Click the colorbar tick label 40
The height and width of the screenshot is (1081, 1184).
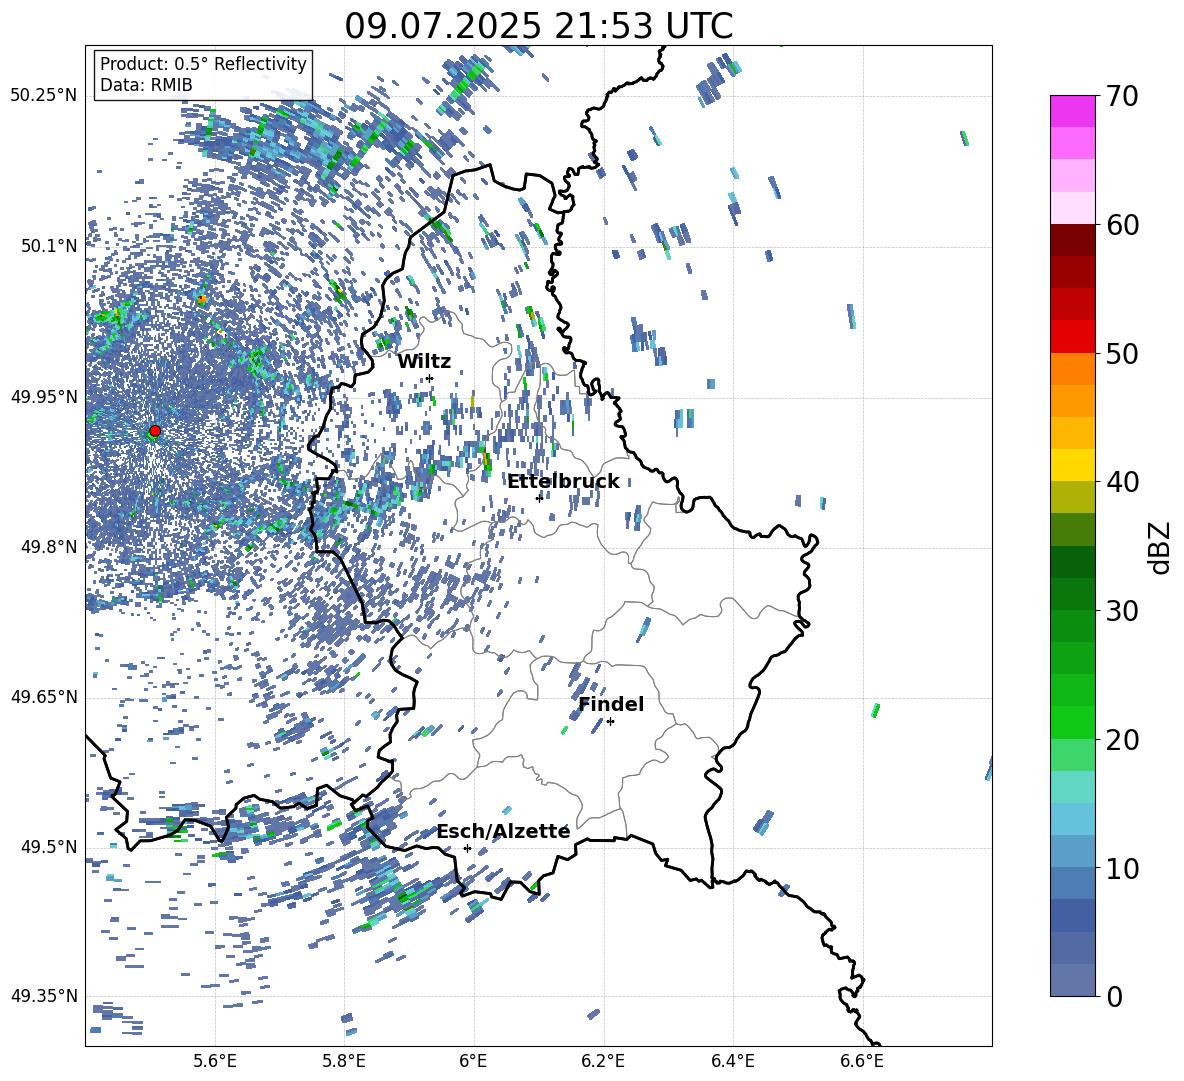pos(1123,482)
